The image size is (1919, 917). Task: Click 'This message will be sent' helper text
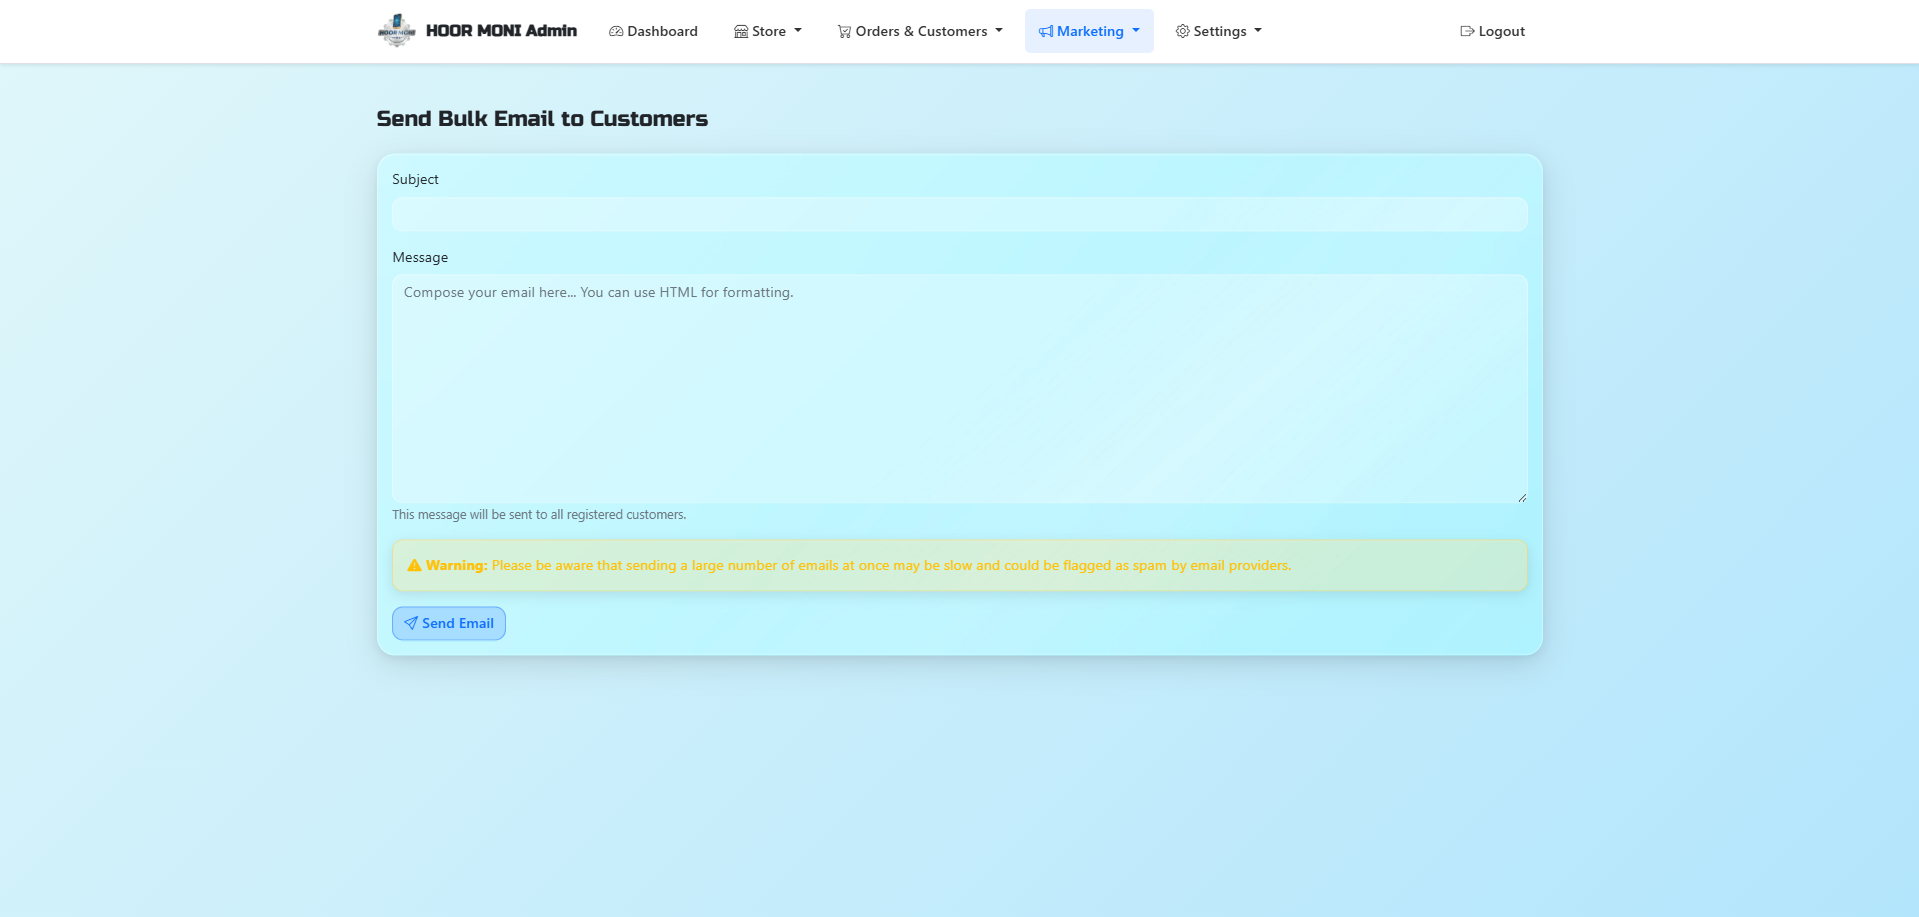pyautogui.click(x=539, y=515)
